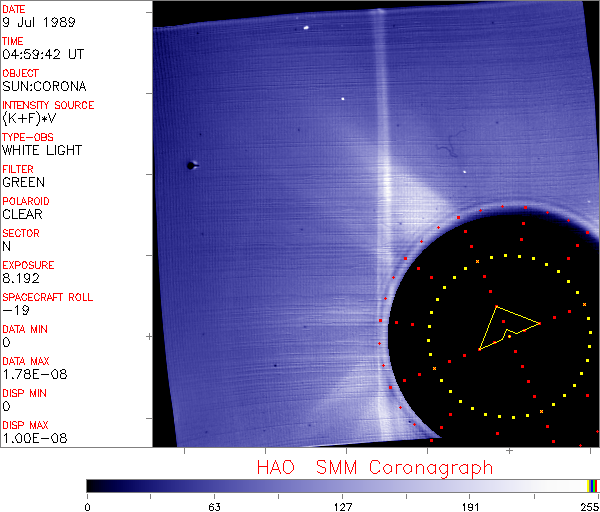Click the intensity color bar gradient
Screen dimensions: 600x512
tap(337, 486)
